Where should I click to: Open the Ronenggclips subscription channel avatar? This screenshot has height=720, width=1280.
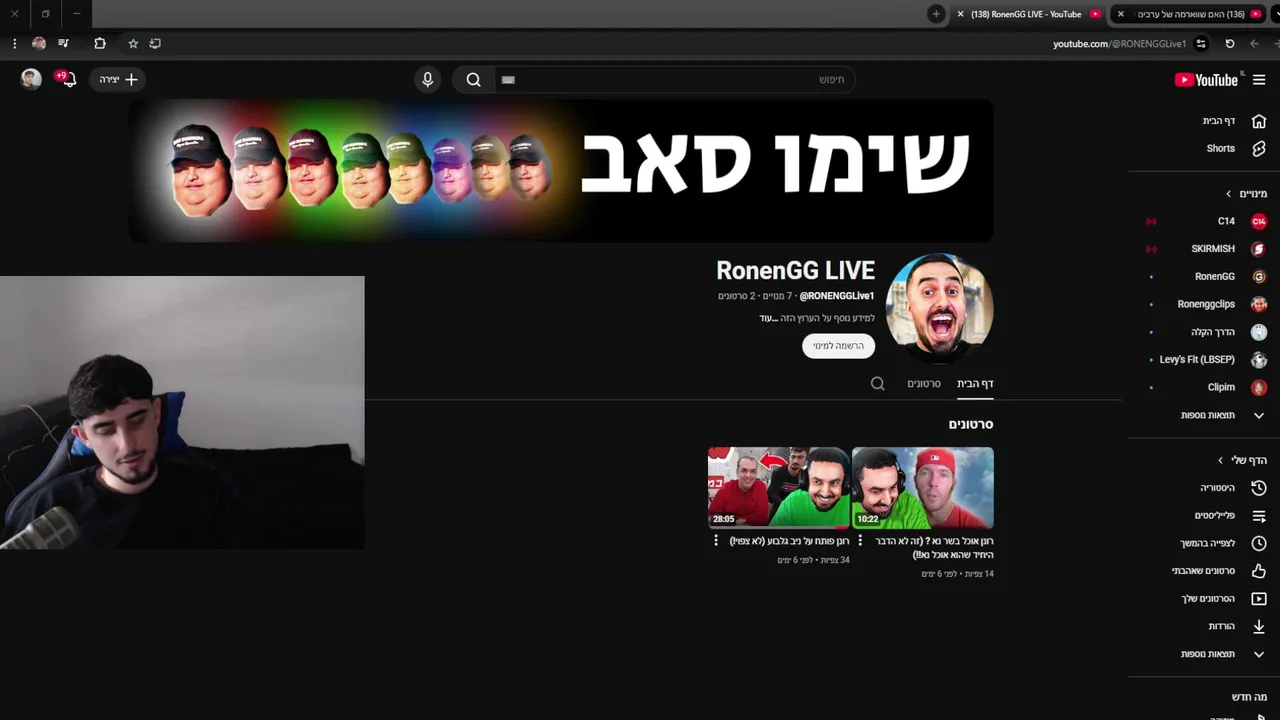coord(1259,304)
